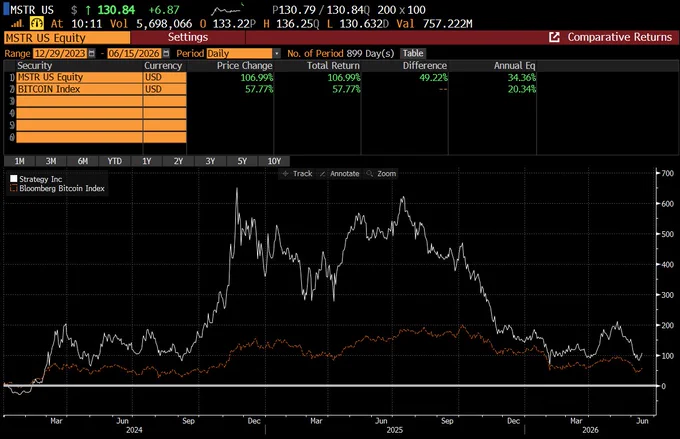Select the 6M range tab
Screen dimensions: 680x439
pyautogui.click(x=83, y=161)
